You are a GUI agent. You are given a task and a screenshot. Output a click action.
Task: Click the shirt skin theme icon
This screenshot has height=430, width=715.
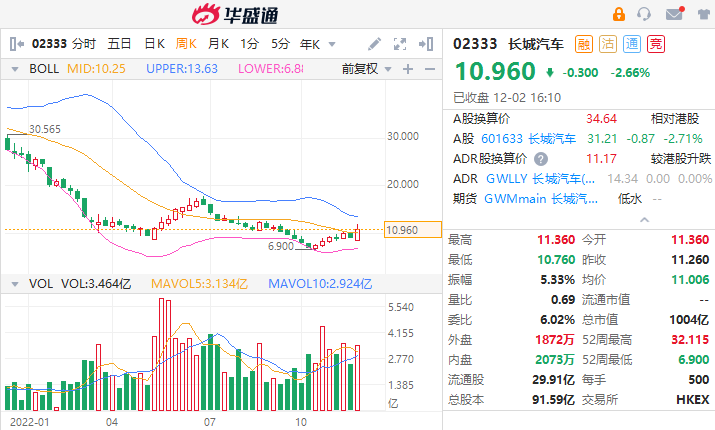pyautogui.click(x=705, y=14)
